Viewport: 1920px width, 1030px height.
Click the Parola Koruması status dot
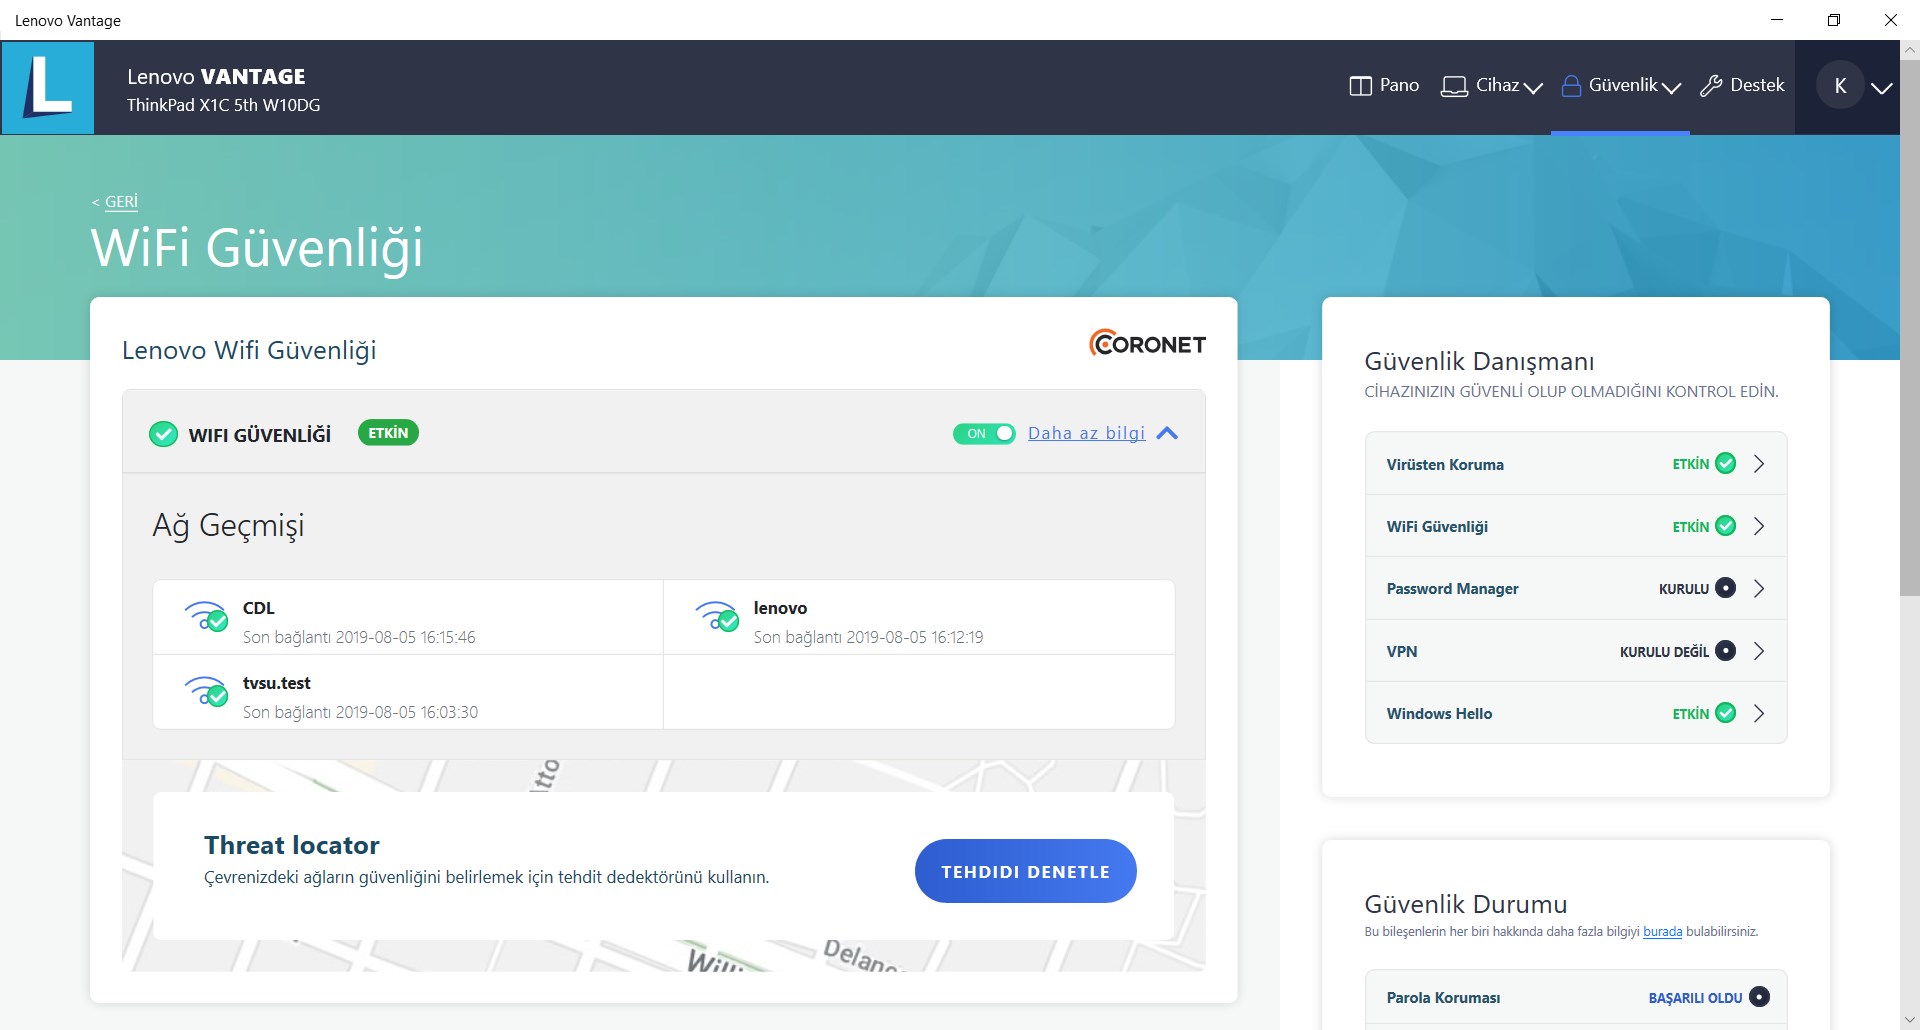click(x=1760, y=997)
